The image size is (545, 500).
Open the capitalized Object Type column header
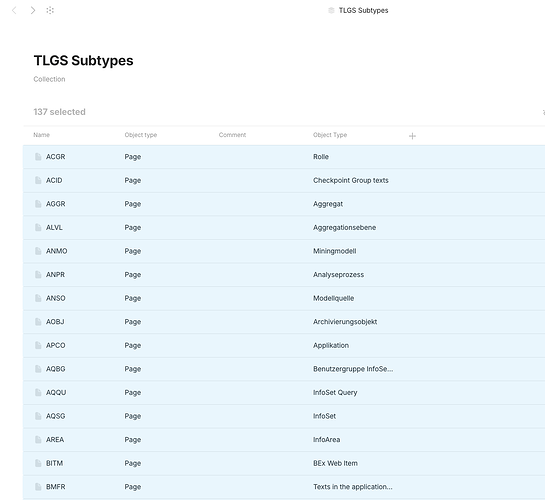pos(330,135)
